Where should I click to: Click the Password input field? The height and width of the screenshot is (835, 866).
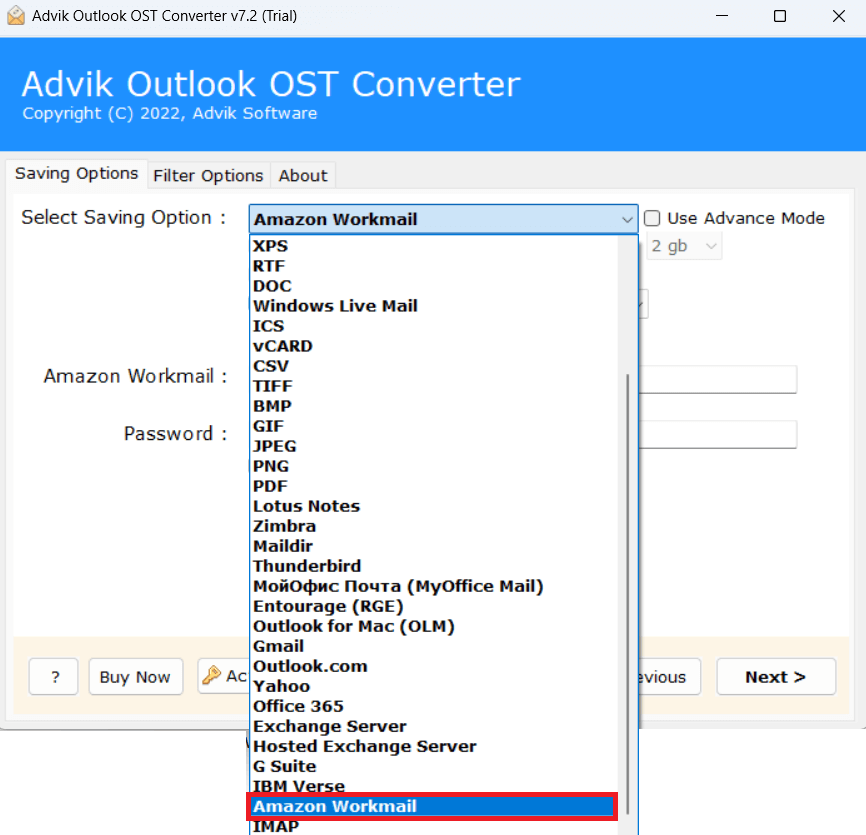pos(717,435)
